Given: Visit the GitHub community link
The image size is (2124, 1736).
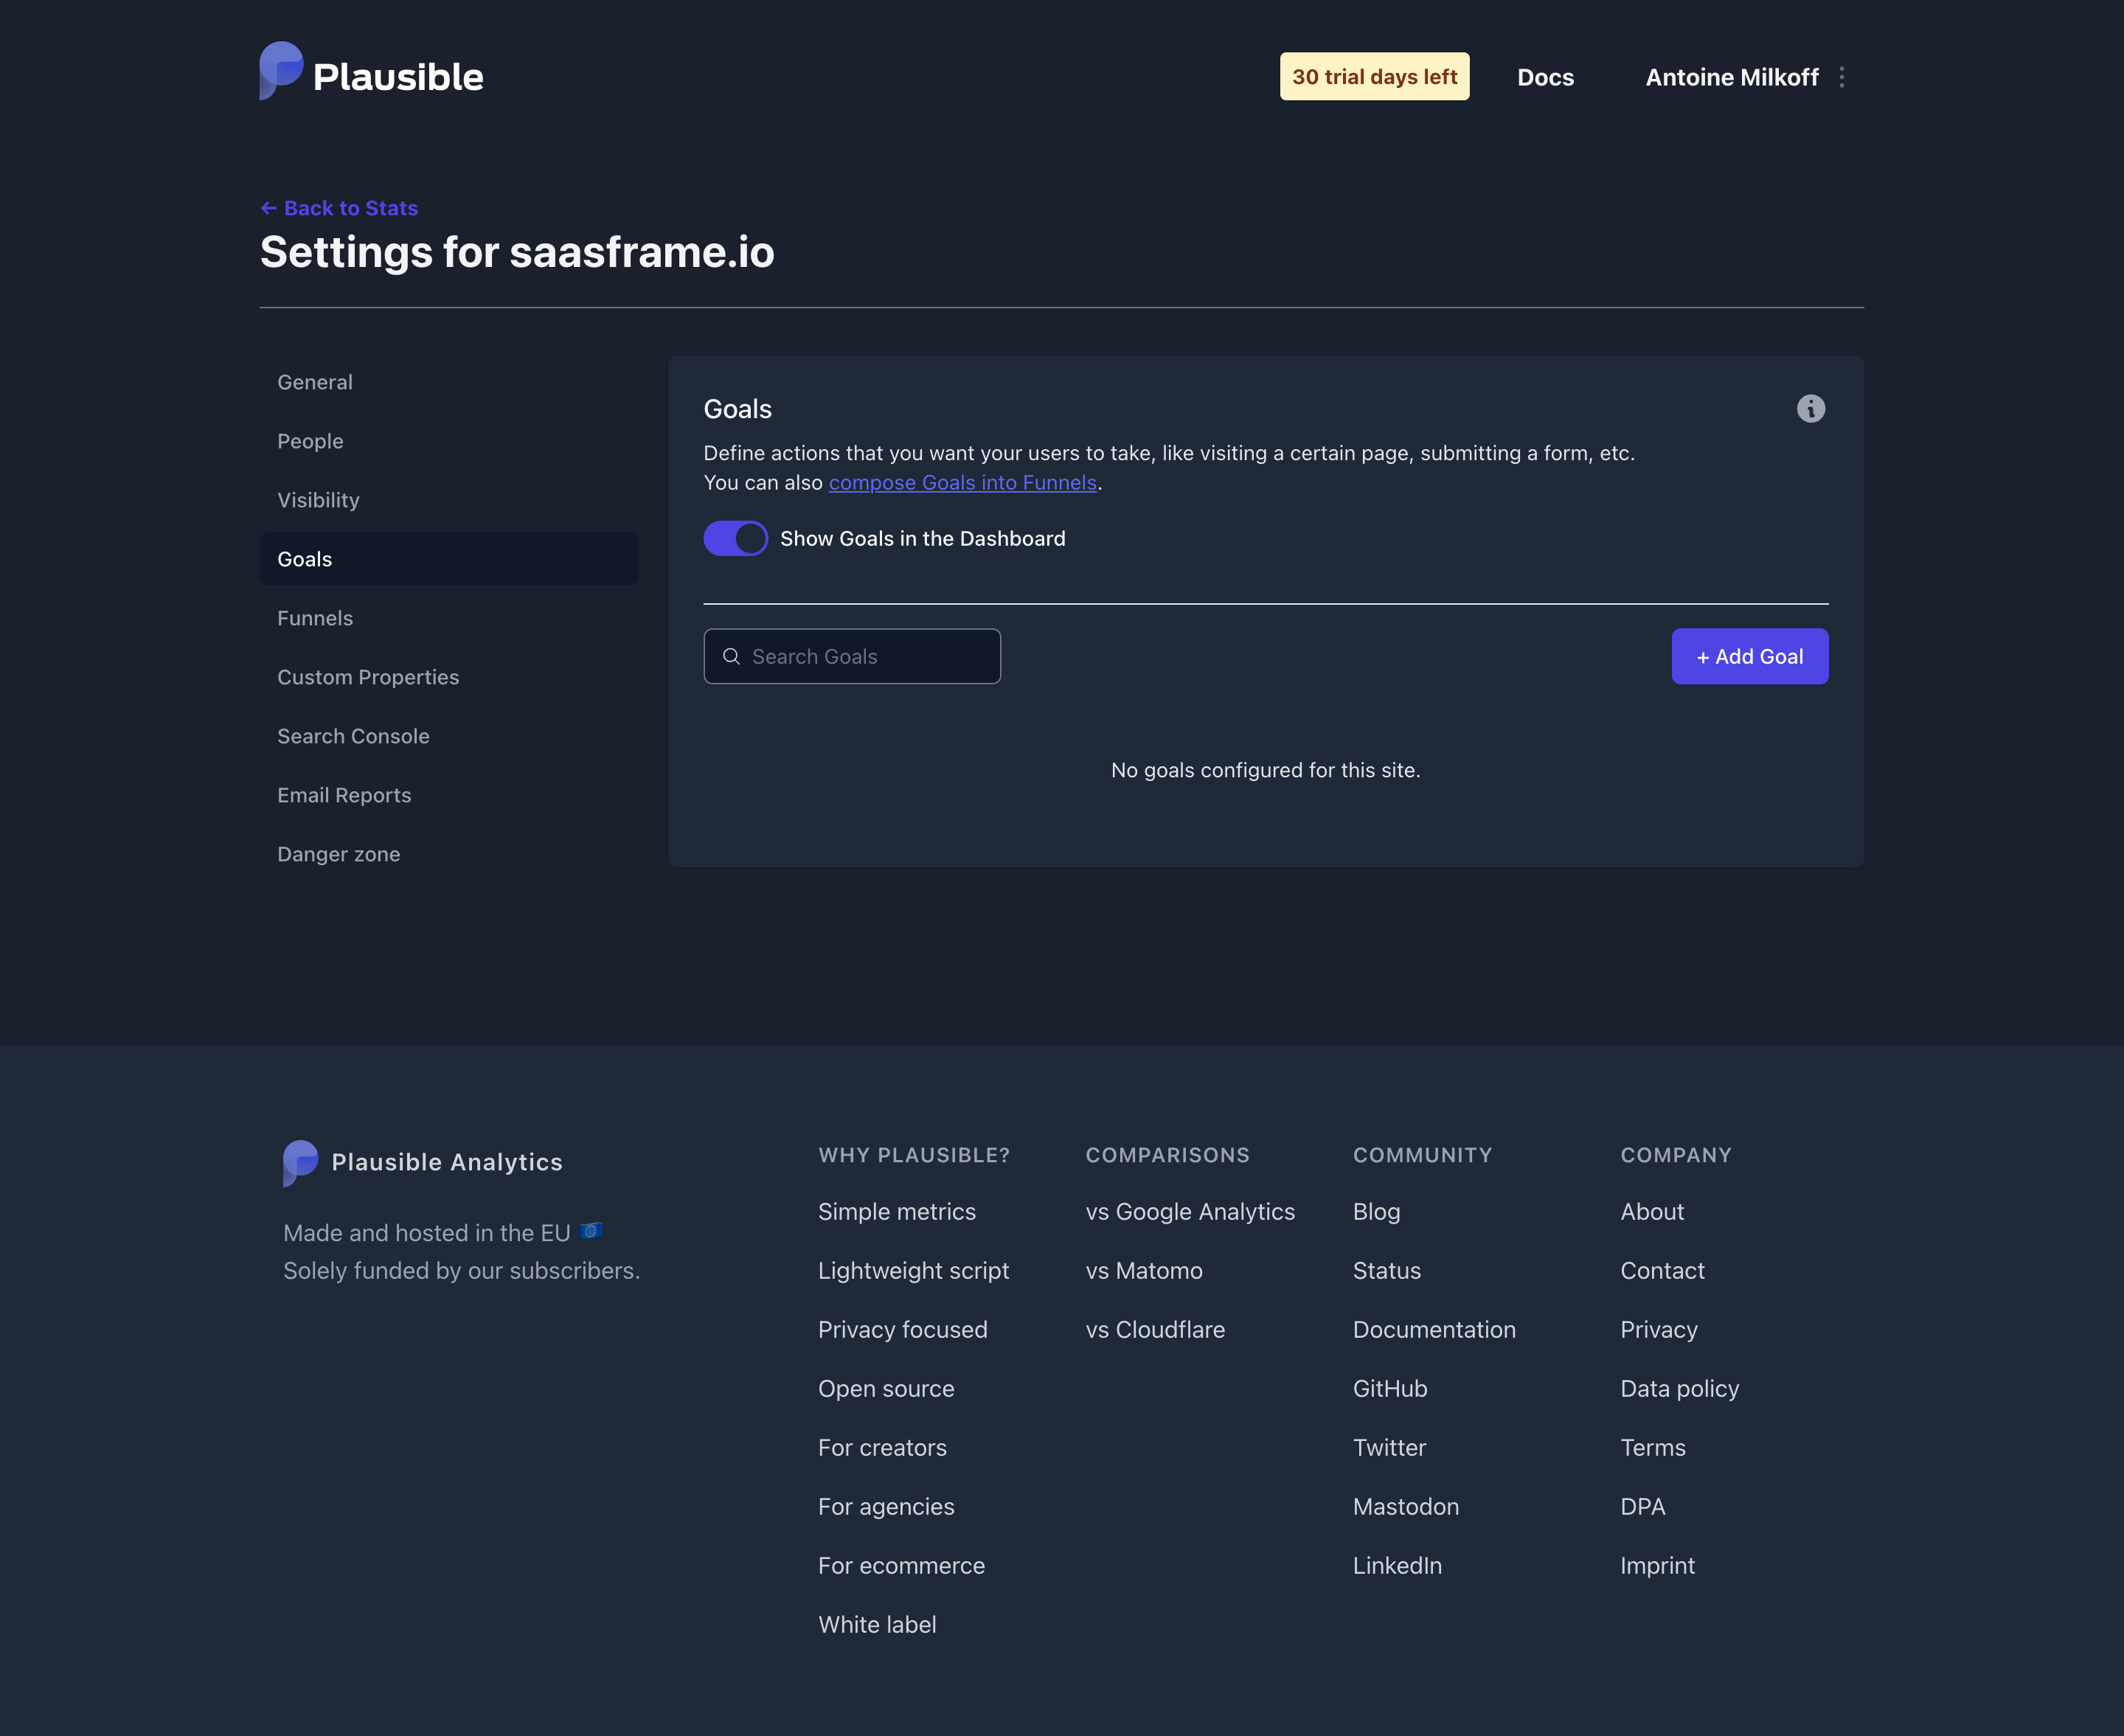Looking at the screenshot, I should coord(1390,1389).
